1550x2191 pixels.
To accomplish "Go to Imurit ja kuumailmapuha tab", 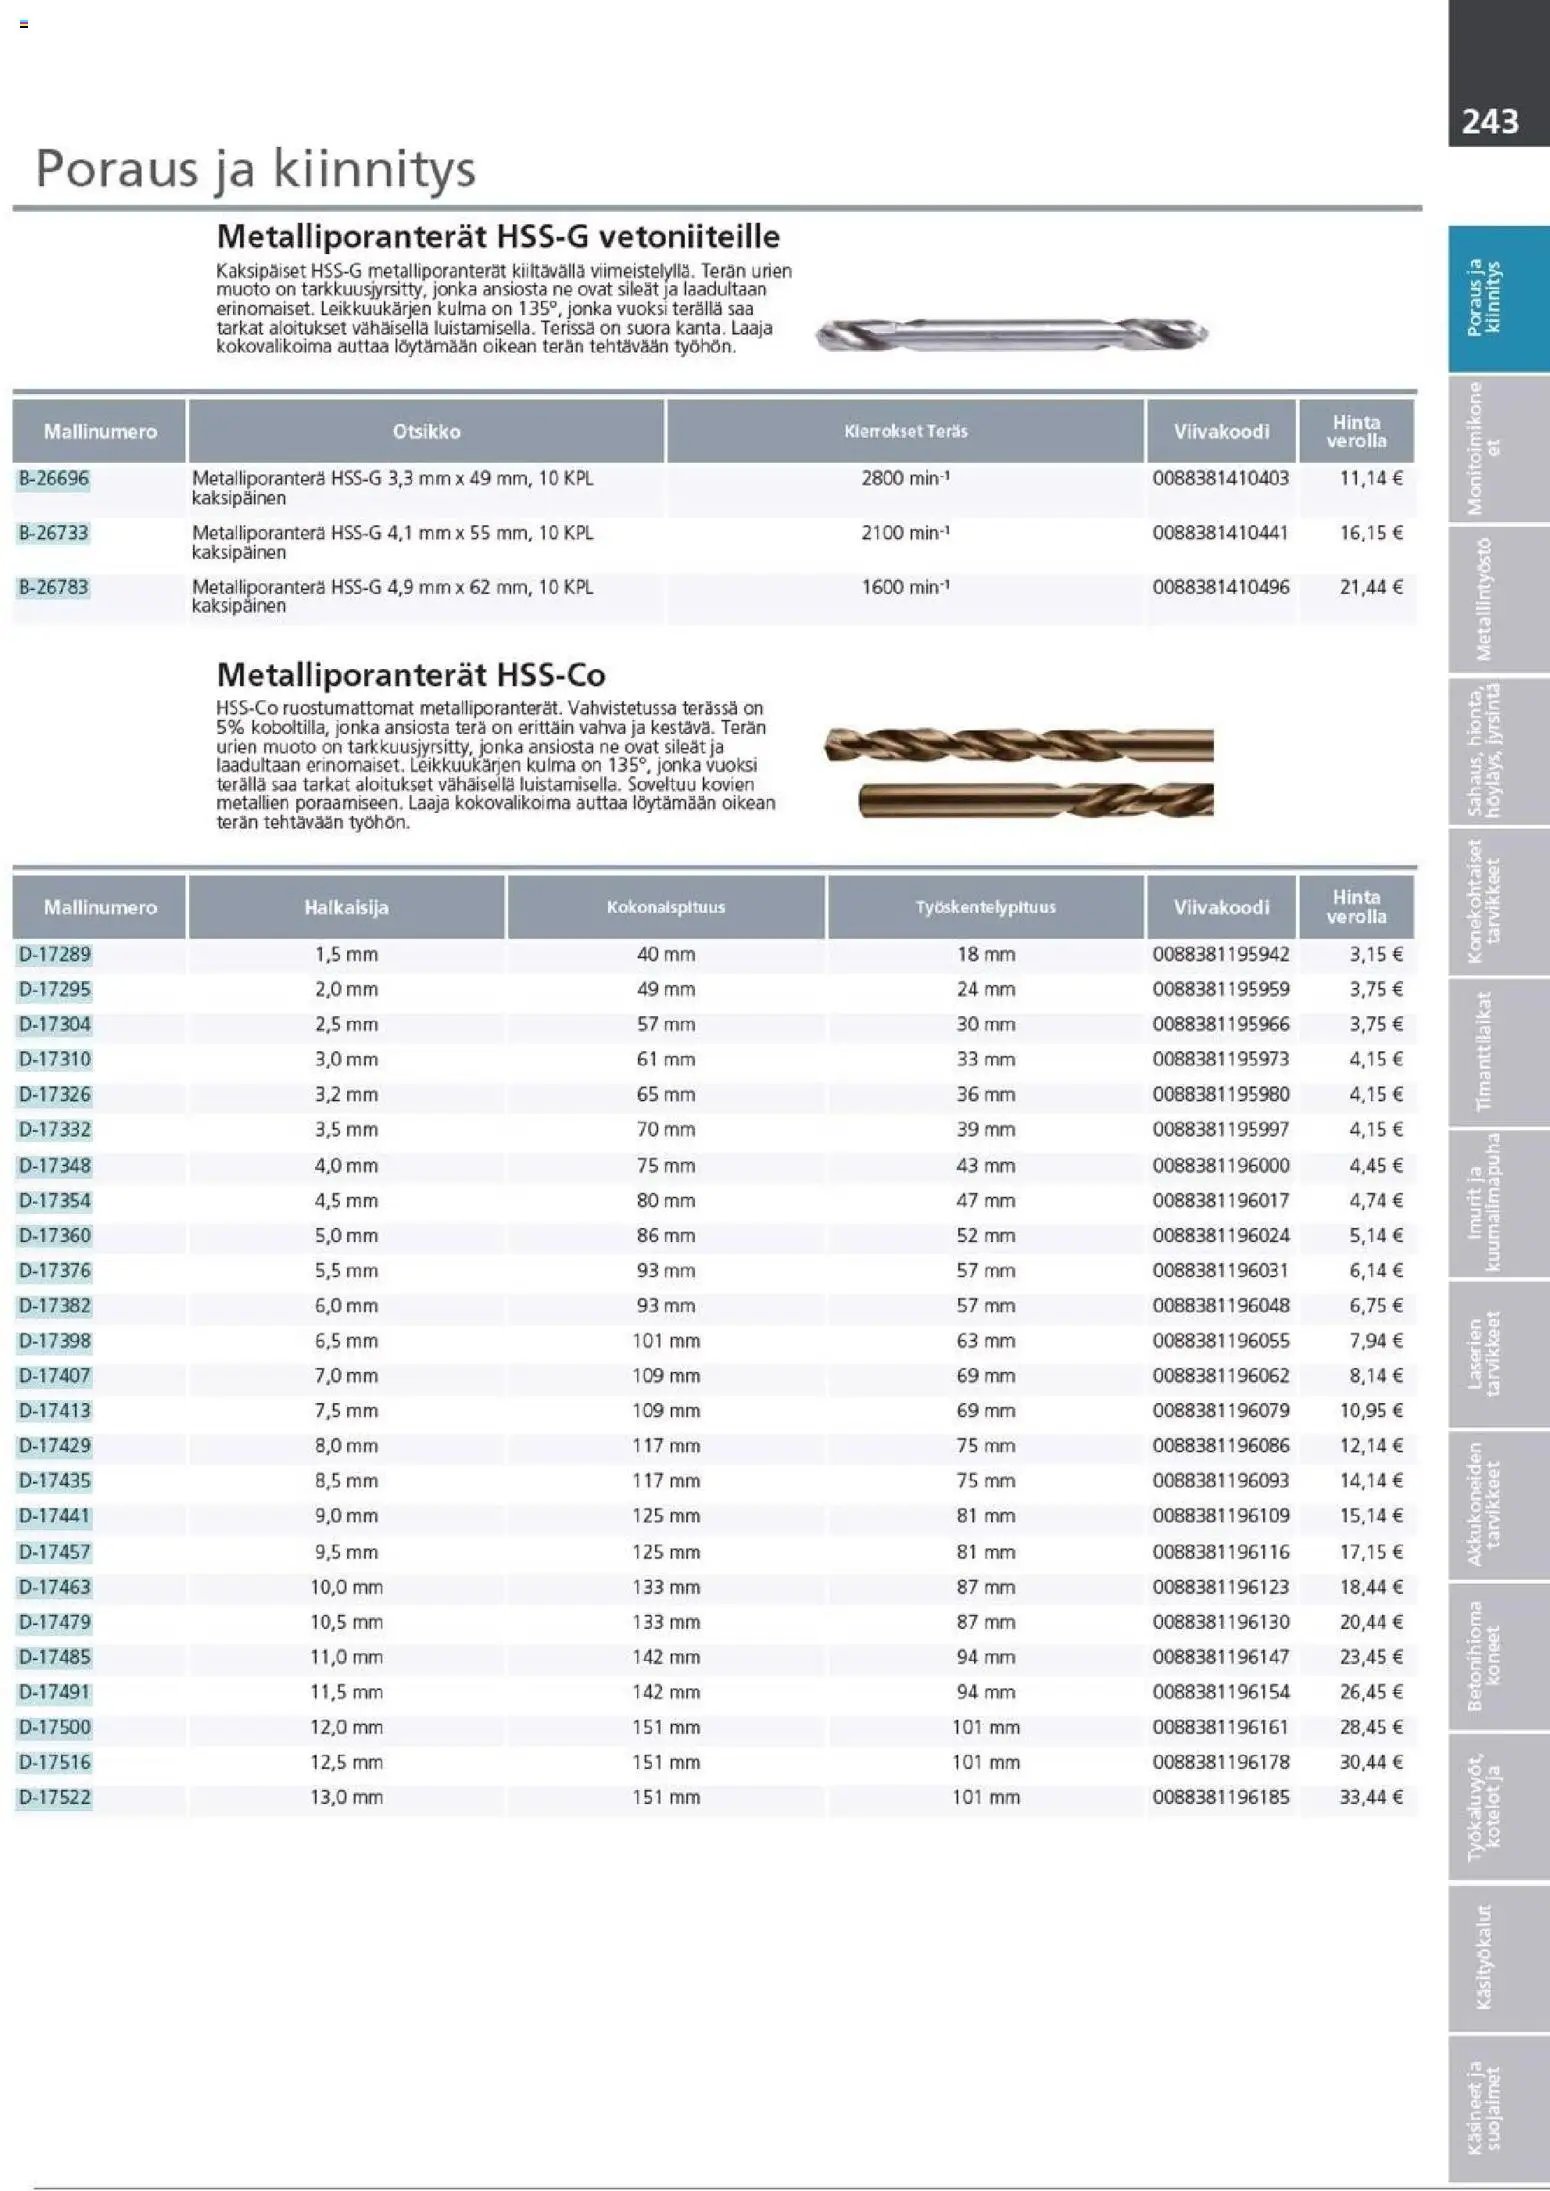I will tap(1498, 1203).
